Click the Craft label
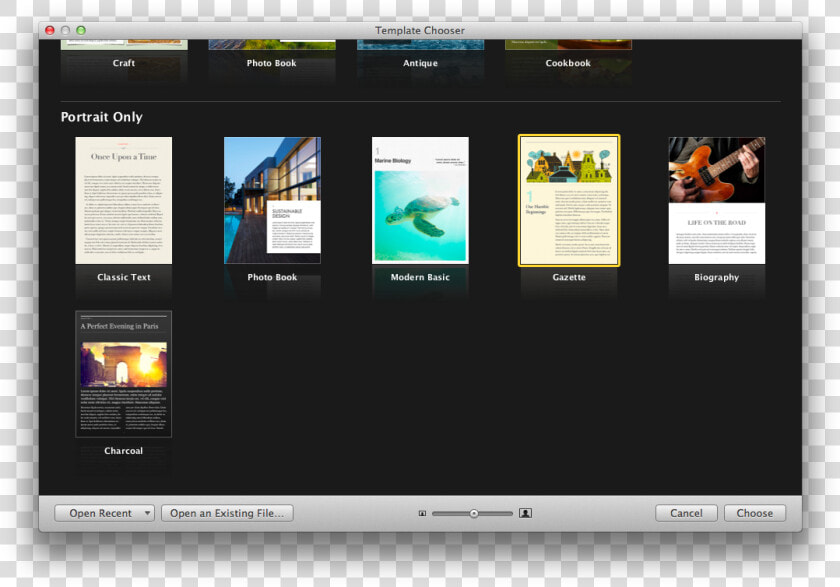 click(x=124, y=63)
